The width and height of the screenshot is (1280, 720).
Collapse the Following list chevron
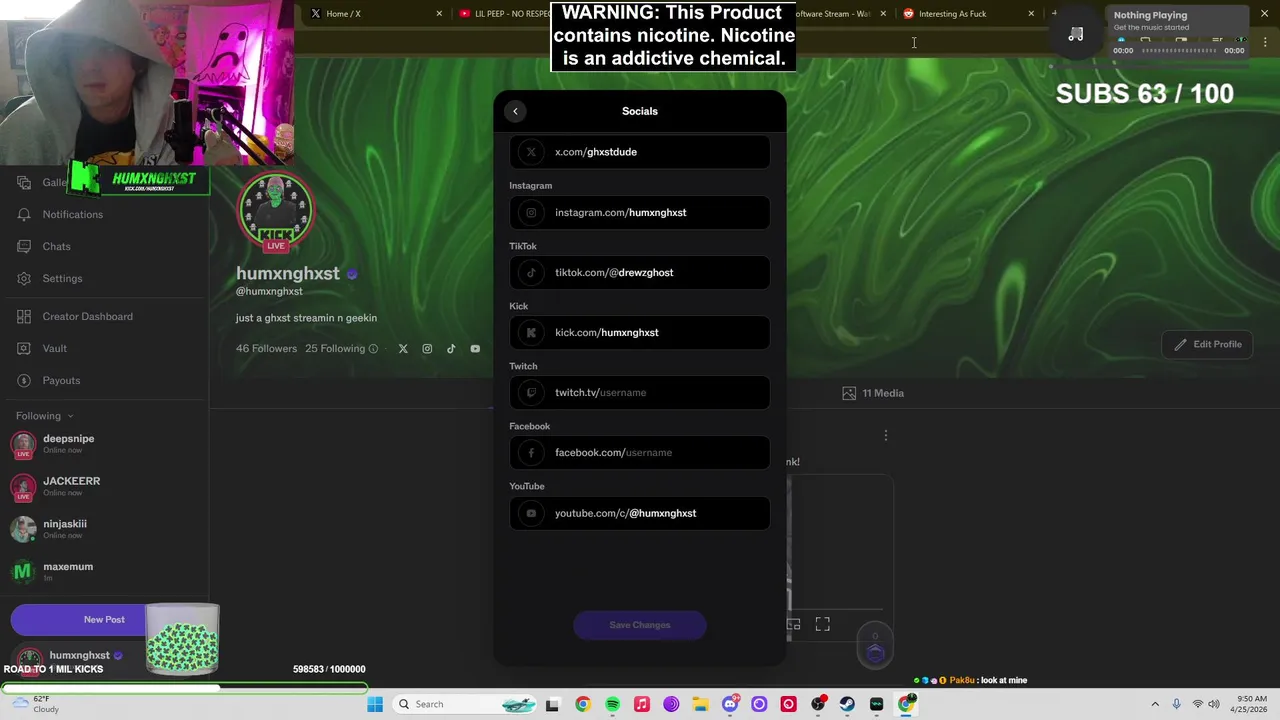pos(70,416)
